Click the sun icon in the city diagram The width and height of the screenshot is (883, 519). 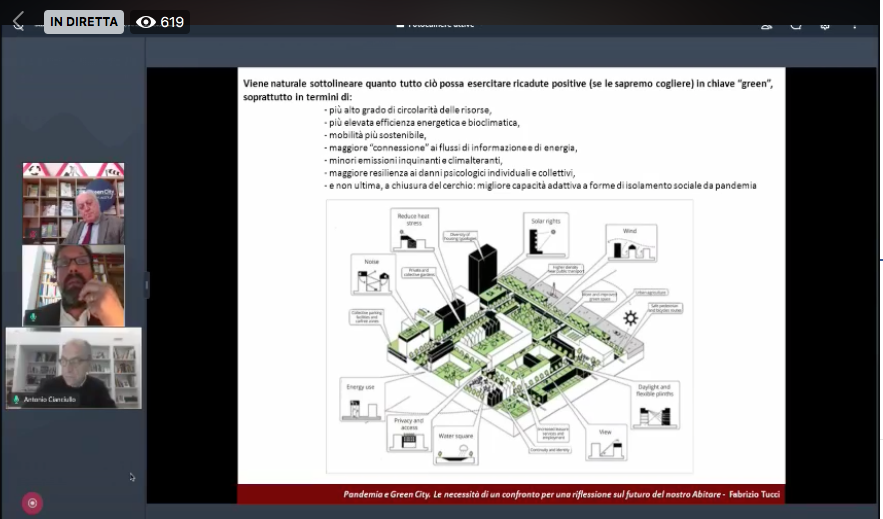(x=630, y=319)
